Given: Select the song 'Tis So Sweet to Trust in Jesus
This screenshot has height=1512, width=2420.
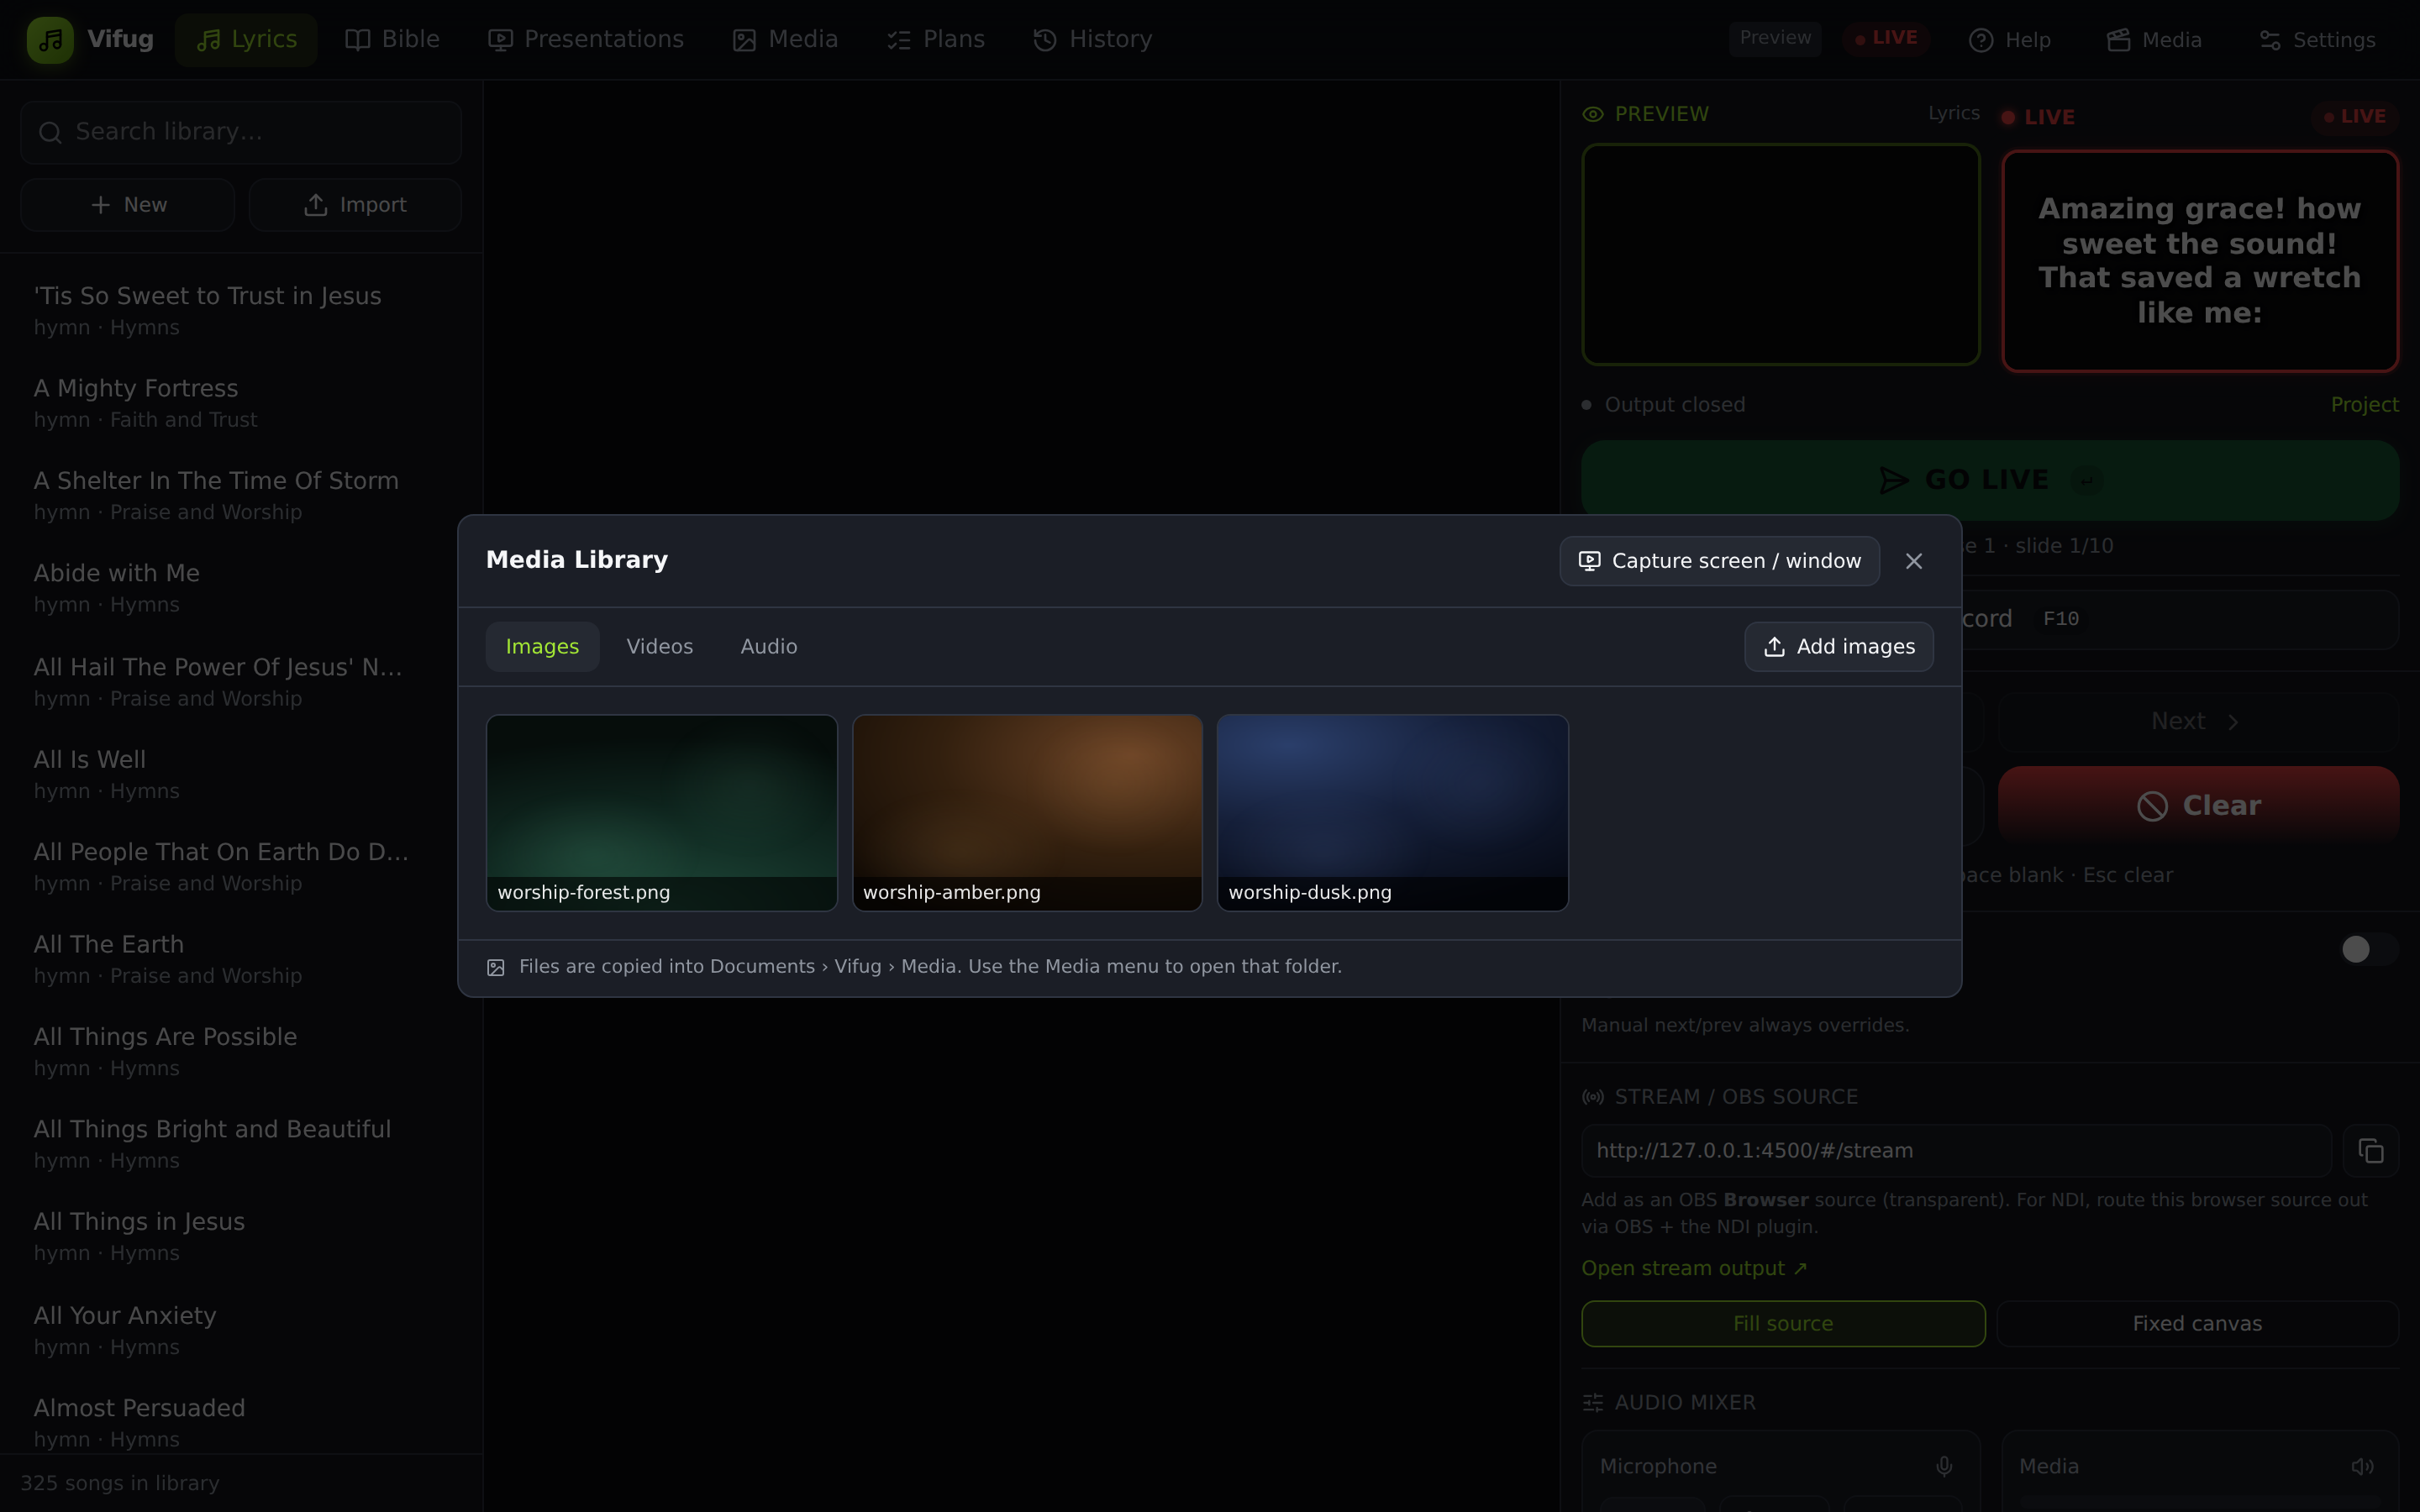Looking at the screenshot, I should click(x=241, y=310).
